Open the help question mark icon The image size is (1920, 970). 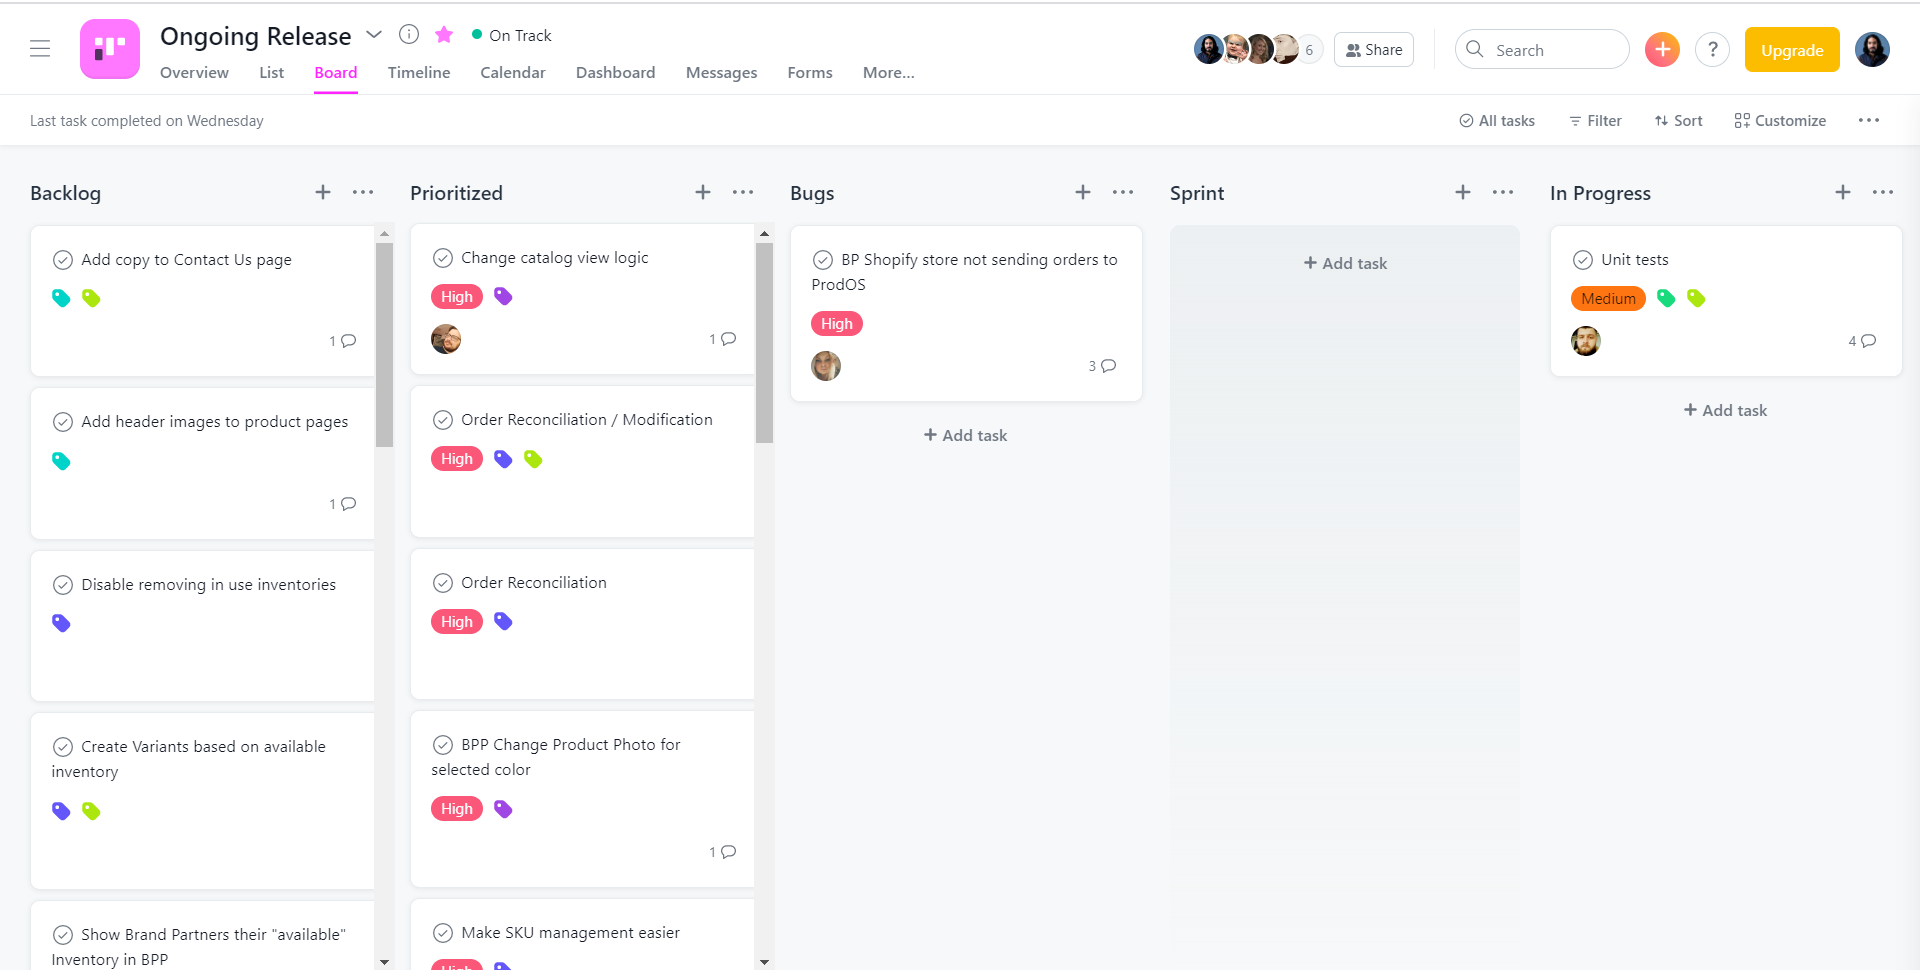point(1712,49)
